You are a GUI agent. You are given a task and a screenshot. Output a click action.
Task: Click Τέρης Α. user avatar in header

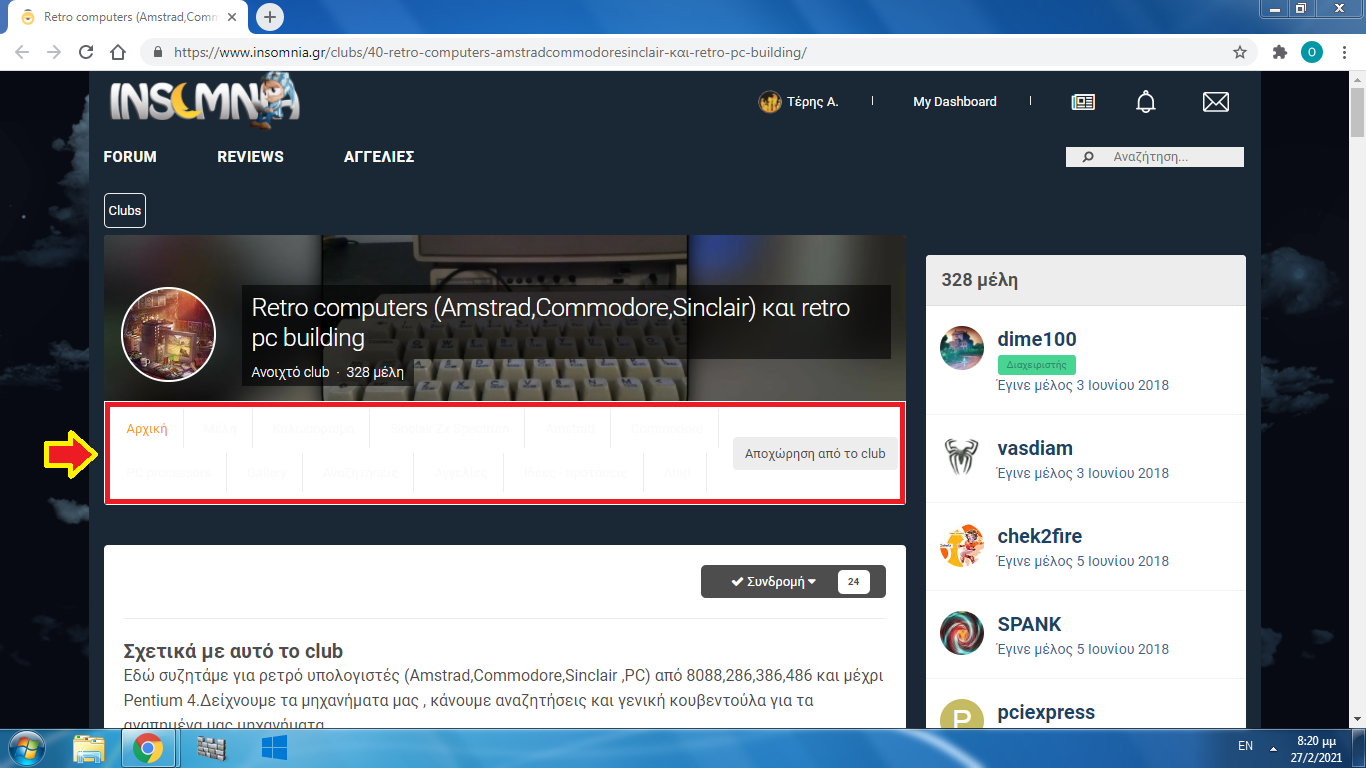coord(769,102)
